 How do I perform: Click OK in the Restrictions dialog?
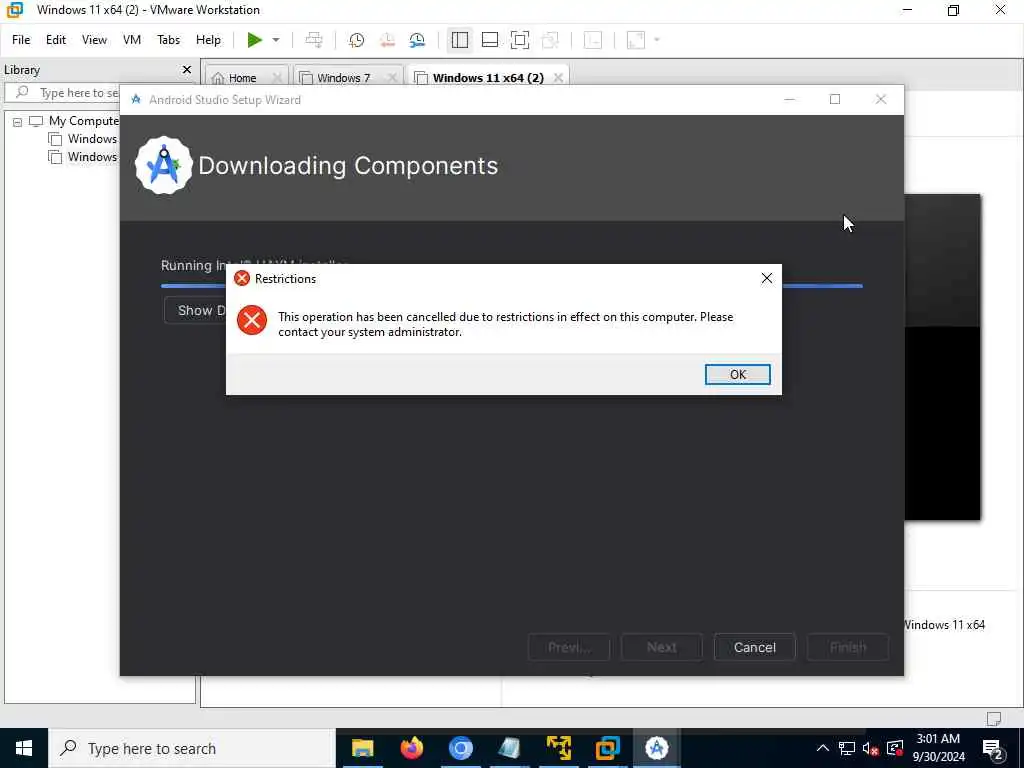tap(737, 374)
